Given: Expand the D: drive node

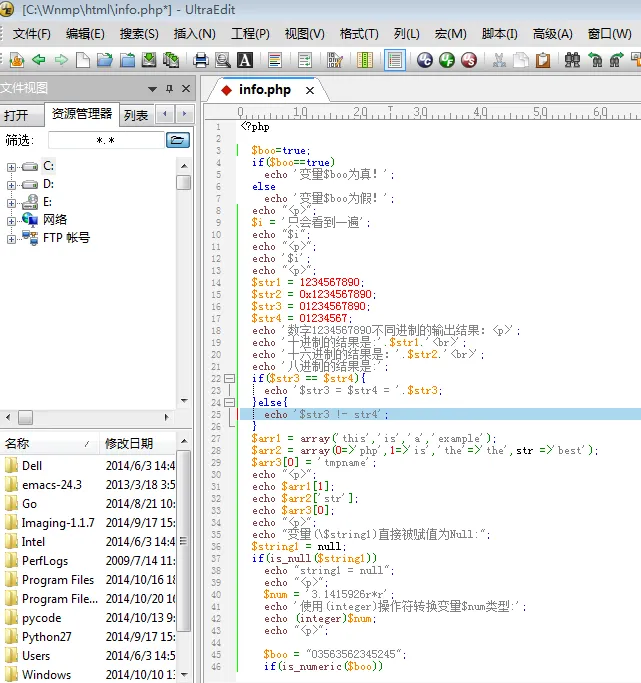Looking at the screenshot, I should pos(11,185).
